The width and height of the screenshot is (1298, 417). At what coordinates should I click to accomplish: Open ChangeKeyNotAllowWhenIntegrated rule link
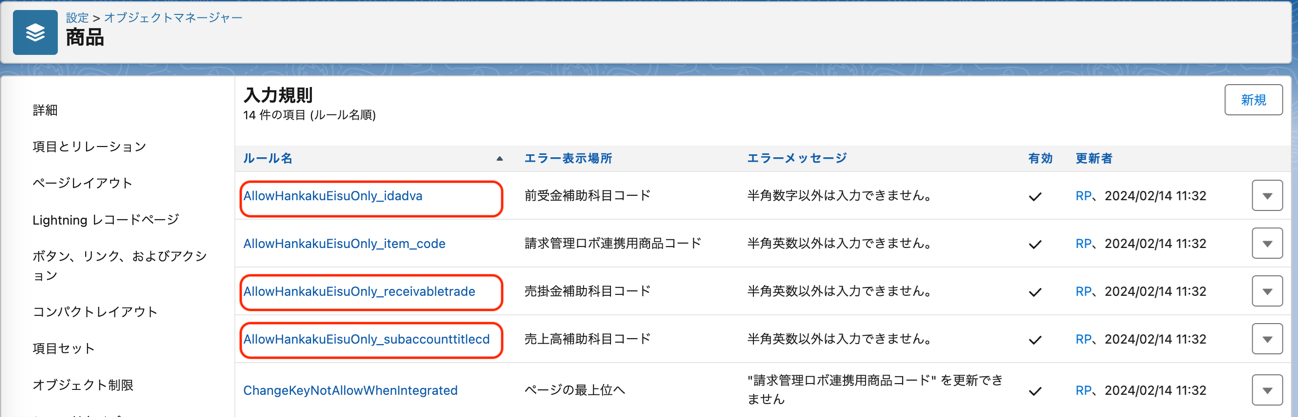[x=350, y=390]
